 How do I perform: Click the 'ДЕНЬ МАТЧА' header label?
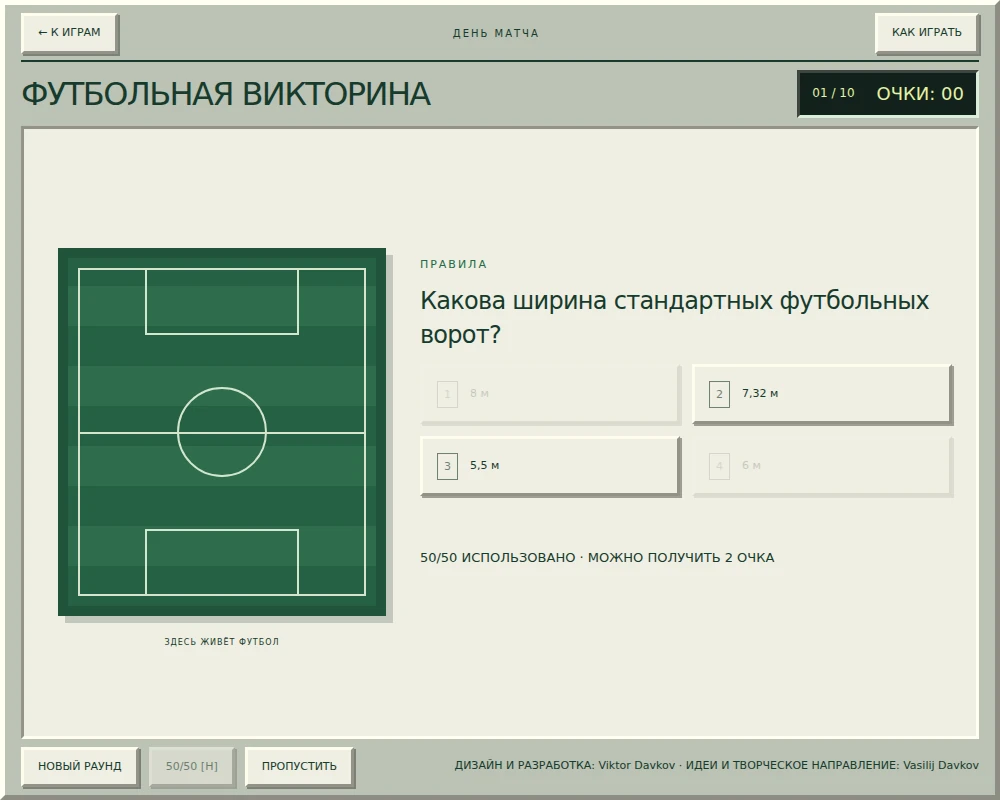(x=496, y=33)
